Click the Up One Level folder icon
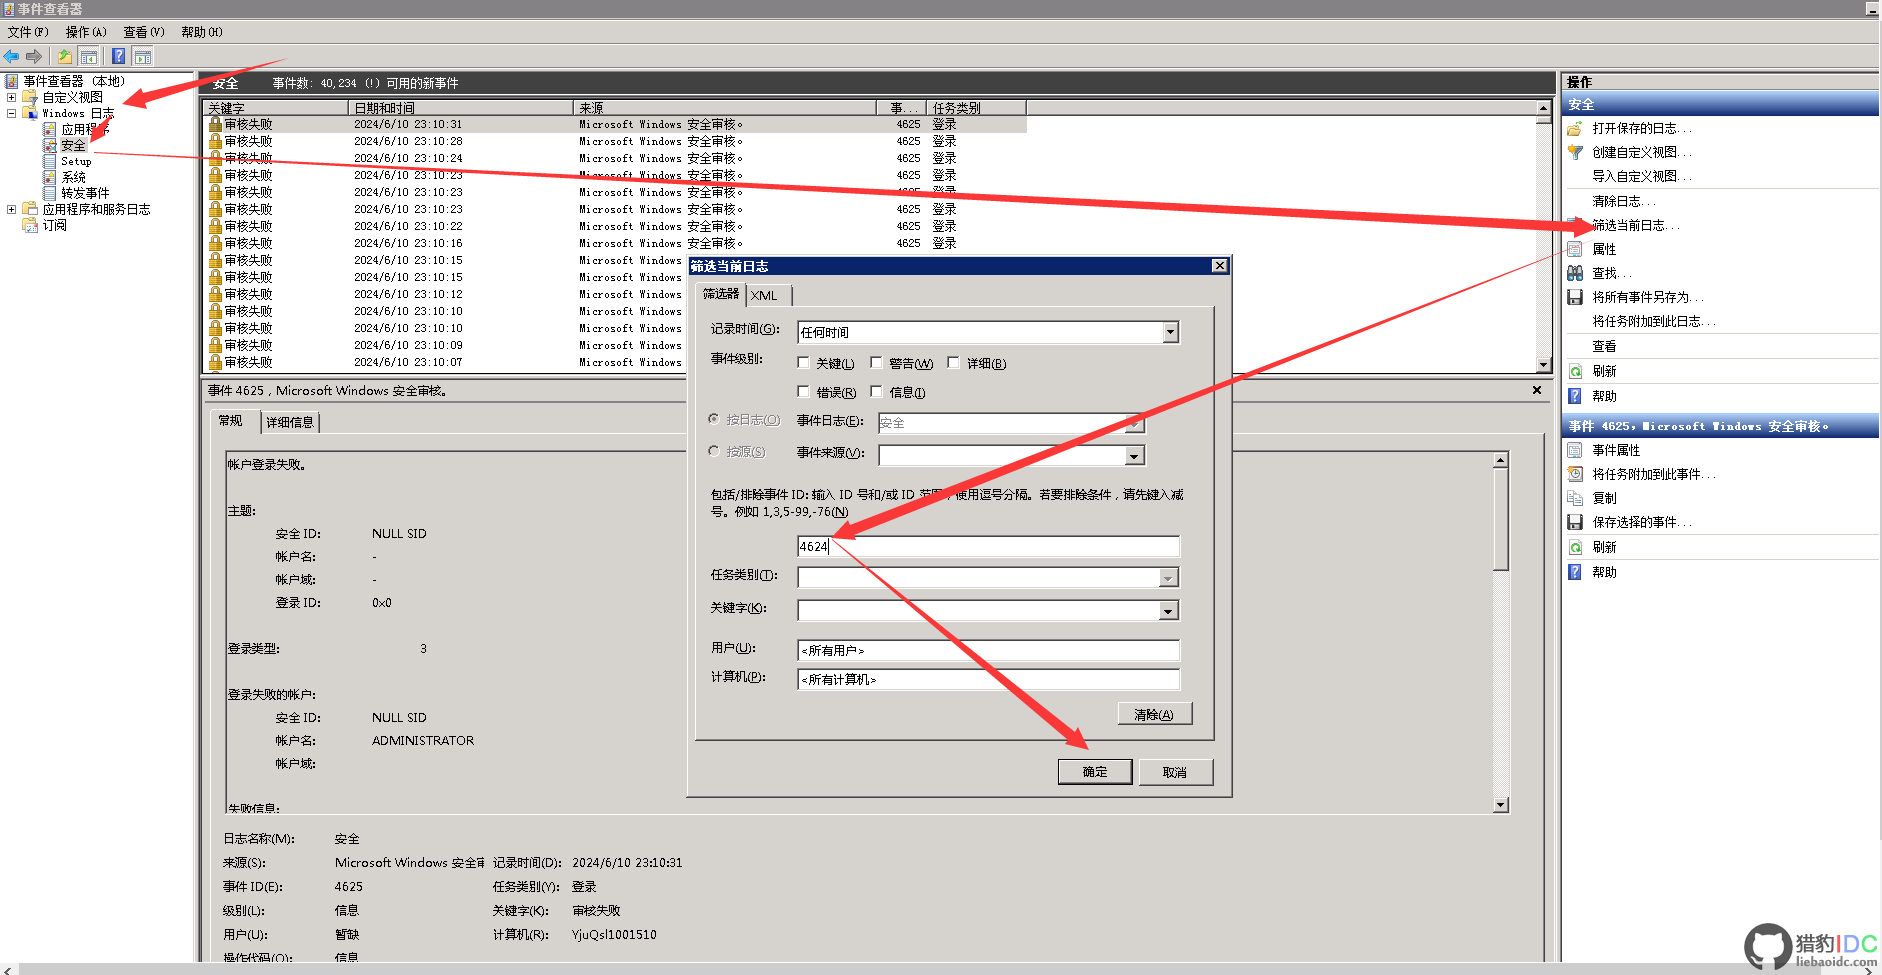The image size is (1882, 975). point(65,56)
